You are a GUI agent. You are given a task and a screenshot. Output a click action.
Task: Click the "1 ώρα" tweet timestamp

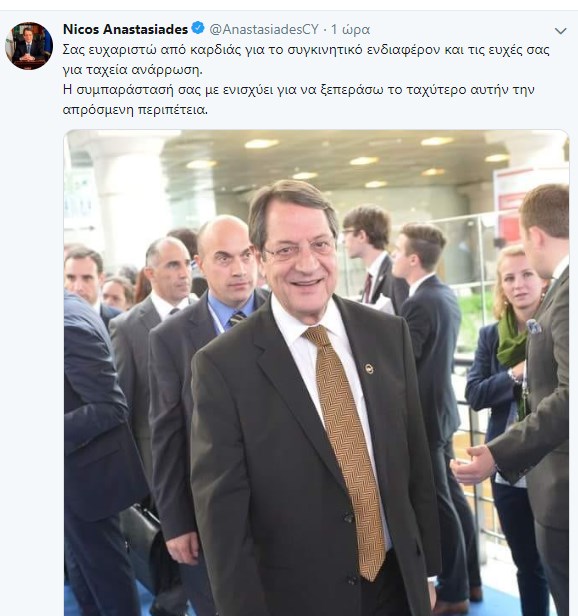click(350, 29)
